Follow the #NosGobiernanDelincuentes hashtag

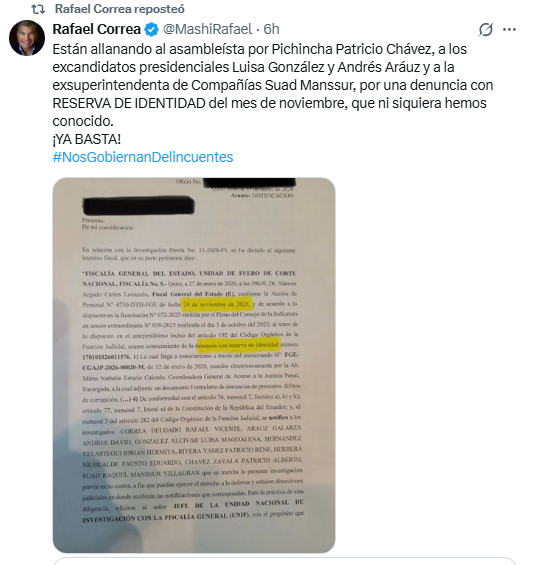pyautogui.click(x=143, y=157)
